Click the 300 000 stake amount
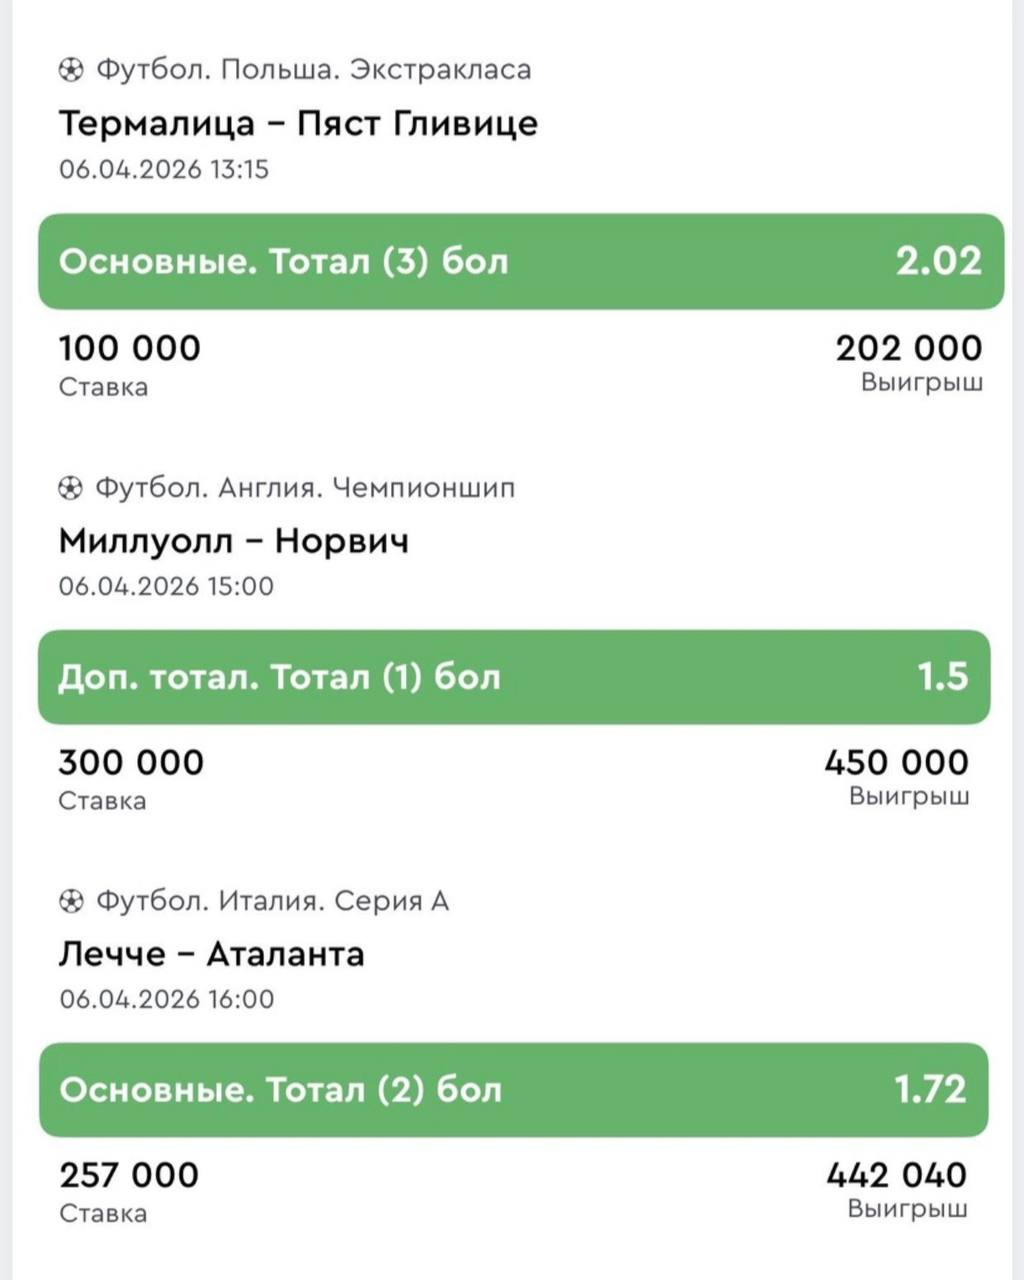This screenshot has width=1024, height=1280. [131, 762]
